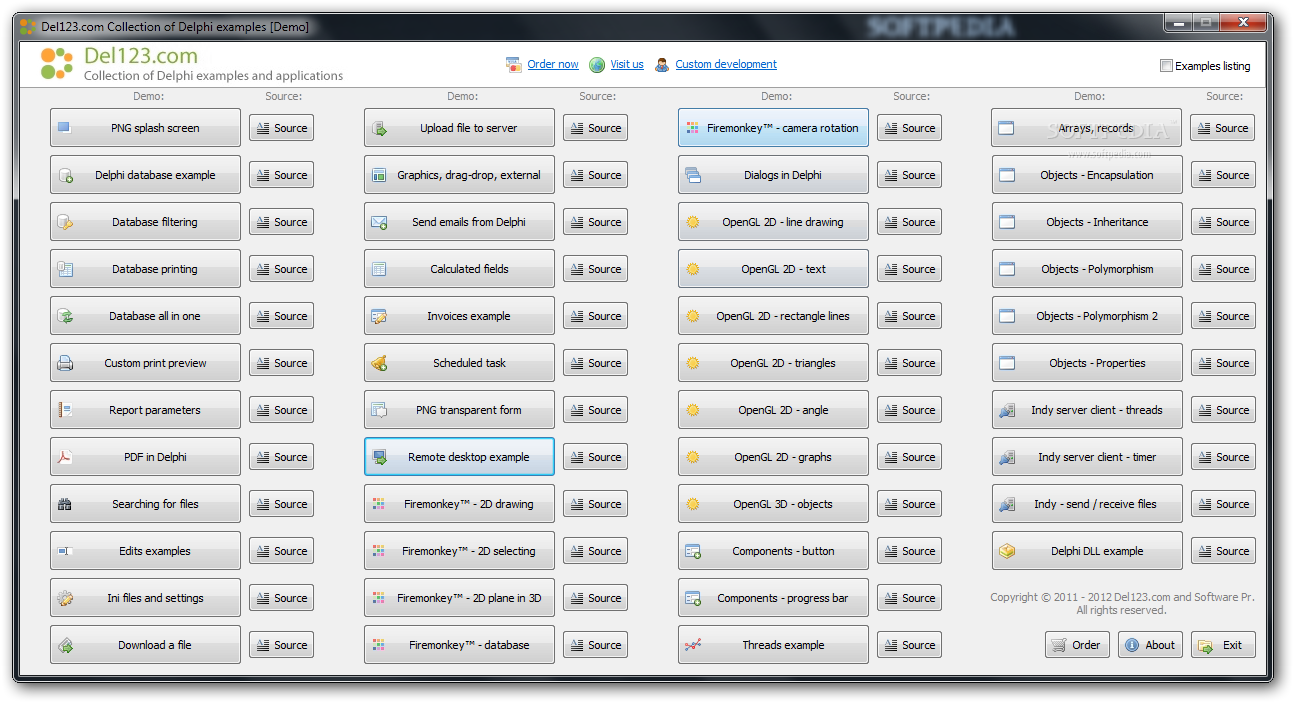Open the Database all in one demo
Screen dimensions: 1294x703
coord(145,316)
